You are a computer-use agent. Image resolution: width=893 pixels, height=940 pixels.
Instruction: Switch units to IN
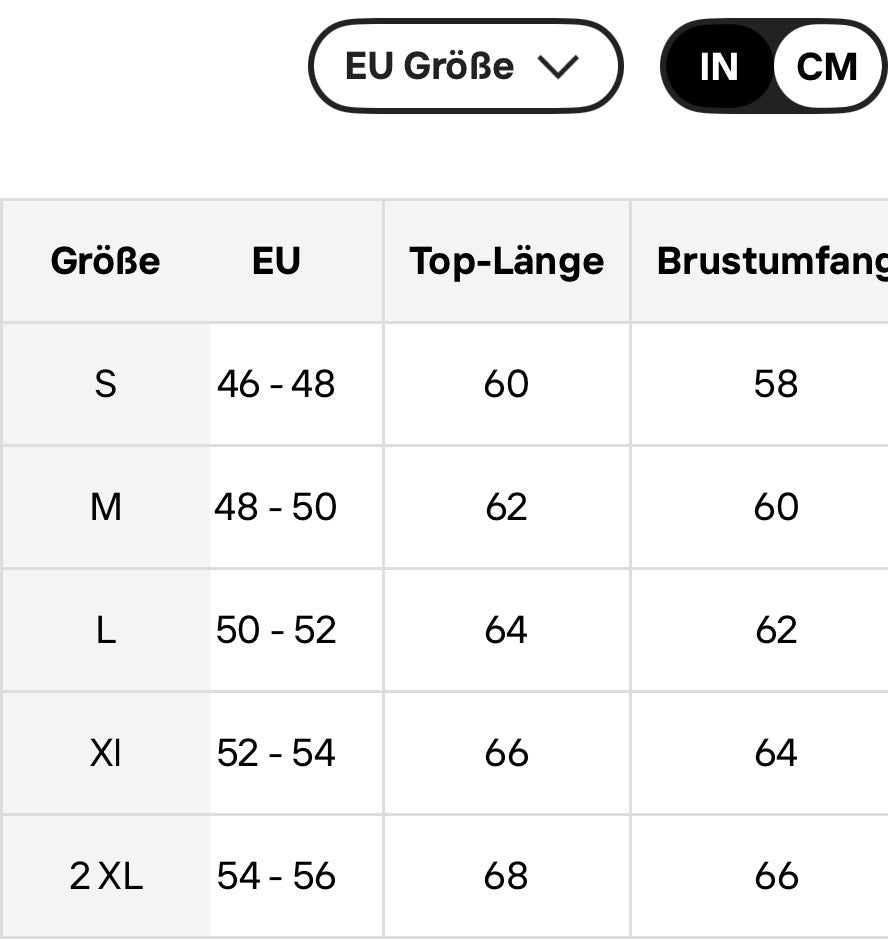[719, 66]
